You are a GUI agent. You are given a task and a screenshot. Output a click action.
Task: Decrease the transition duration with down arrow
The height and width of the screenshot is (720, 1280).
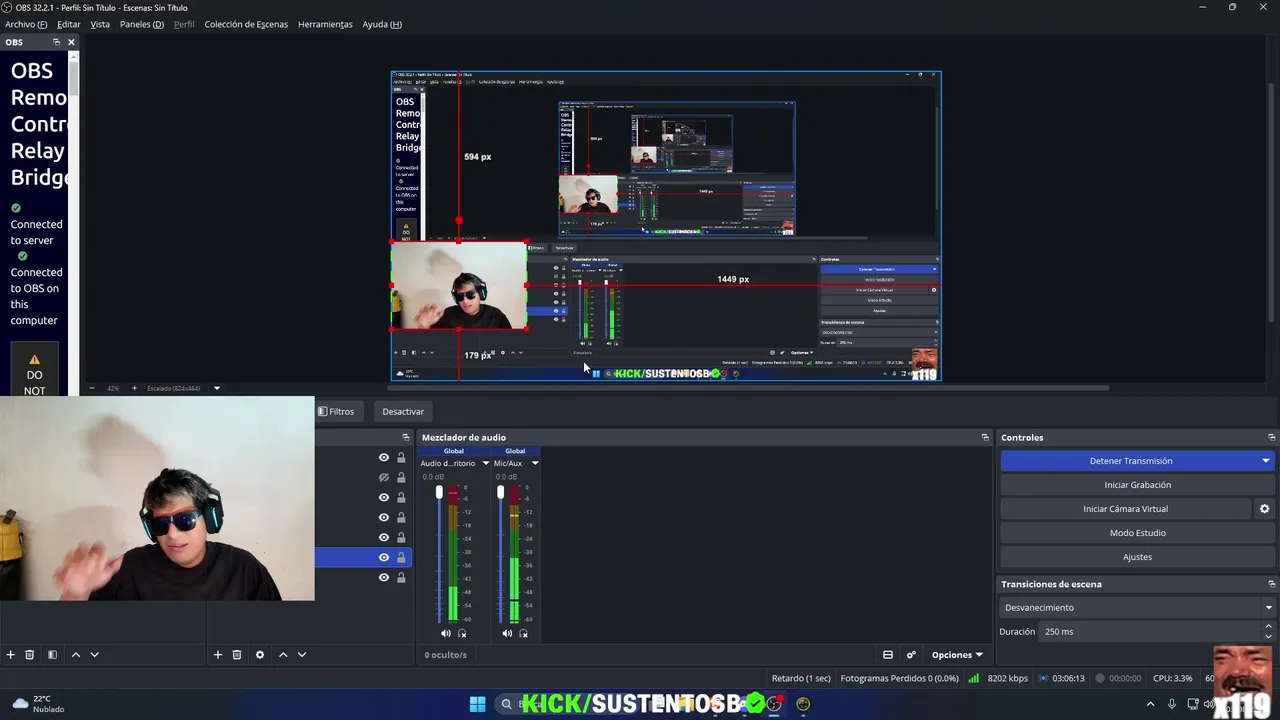1268,636
